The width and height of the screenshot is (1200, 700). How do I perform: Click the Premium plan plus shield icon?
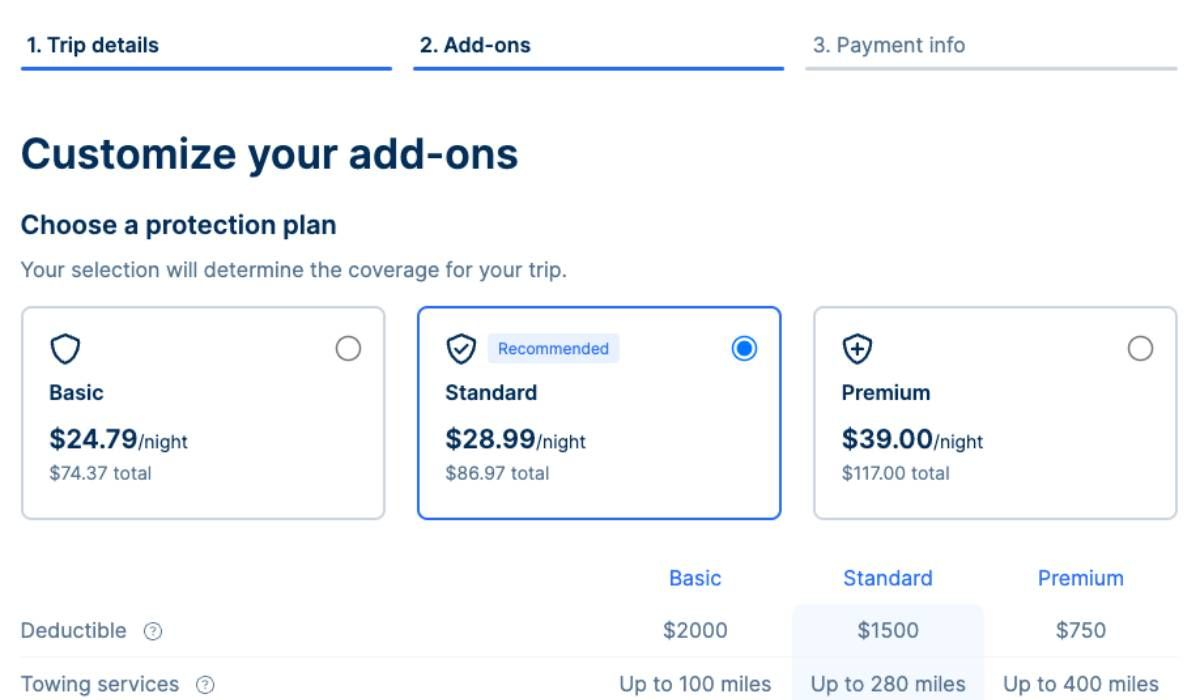[857, 349]
